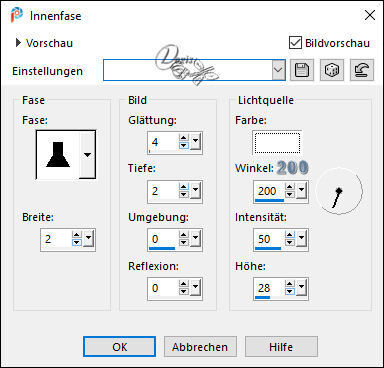384x368 pixels.
Task: Increase Intensität value with up arrow
Action: click(290, 235)
